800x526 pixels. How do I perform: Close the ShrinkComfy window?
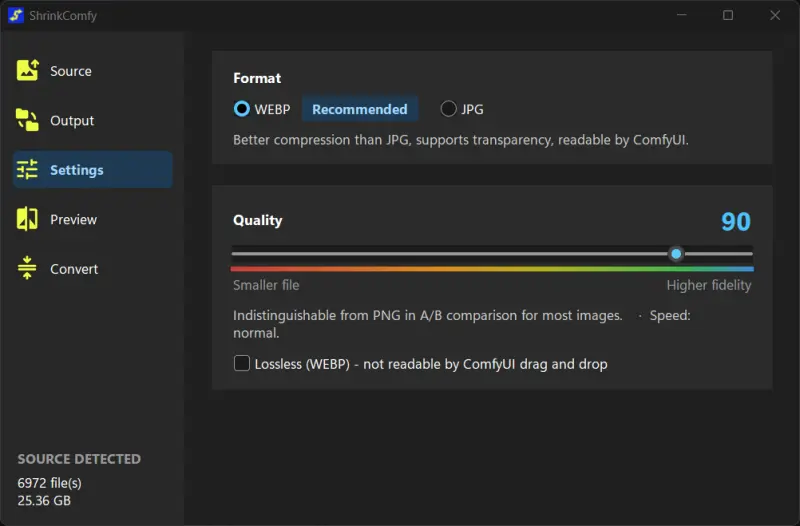pyautogui.click(x=775, y=15)
